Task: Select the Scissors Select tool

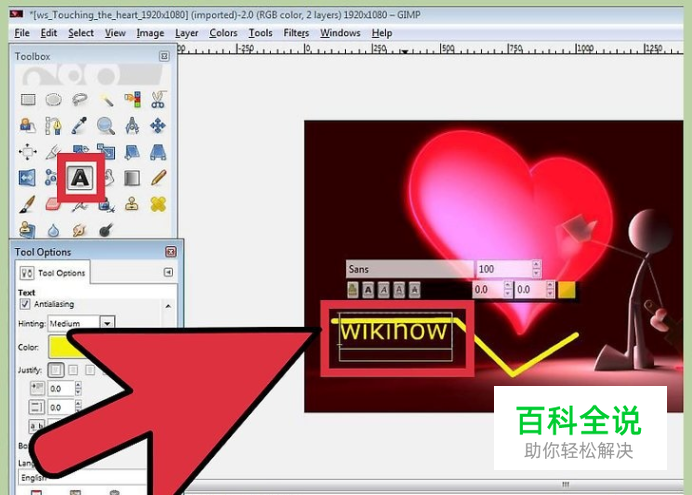Action: tap(158, 99)
